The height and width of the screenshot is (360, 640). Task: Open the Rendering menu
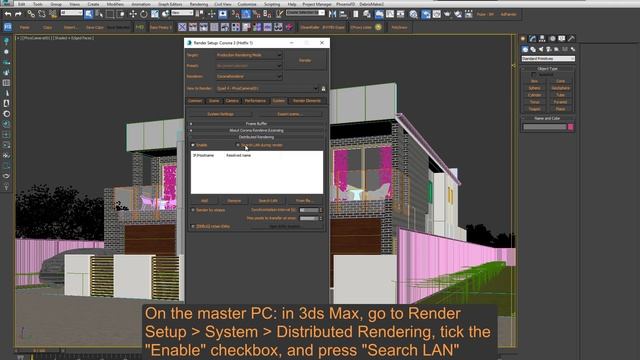(199, 4)
